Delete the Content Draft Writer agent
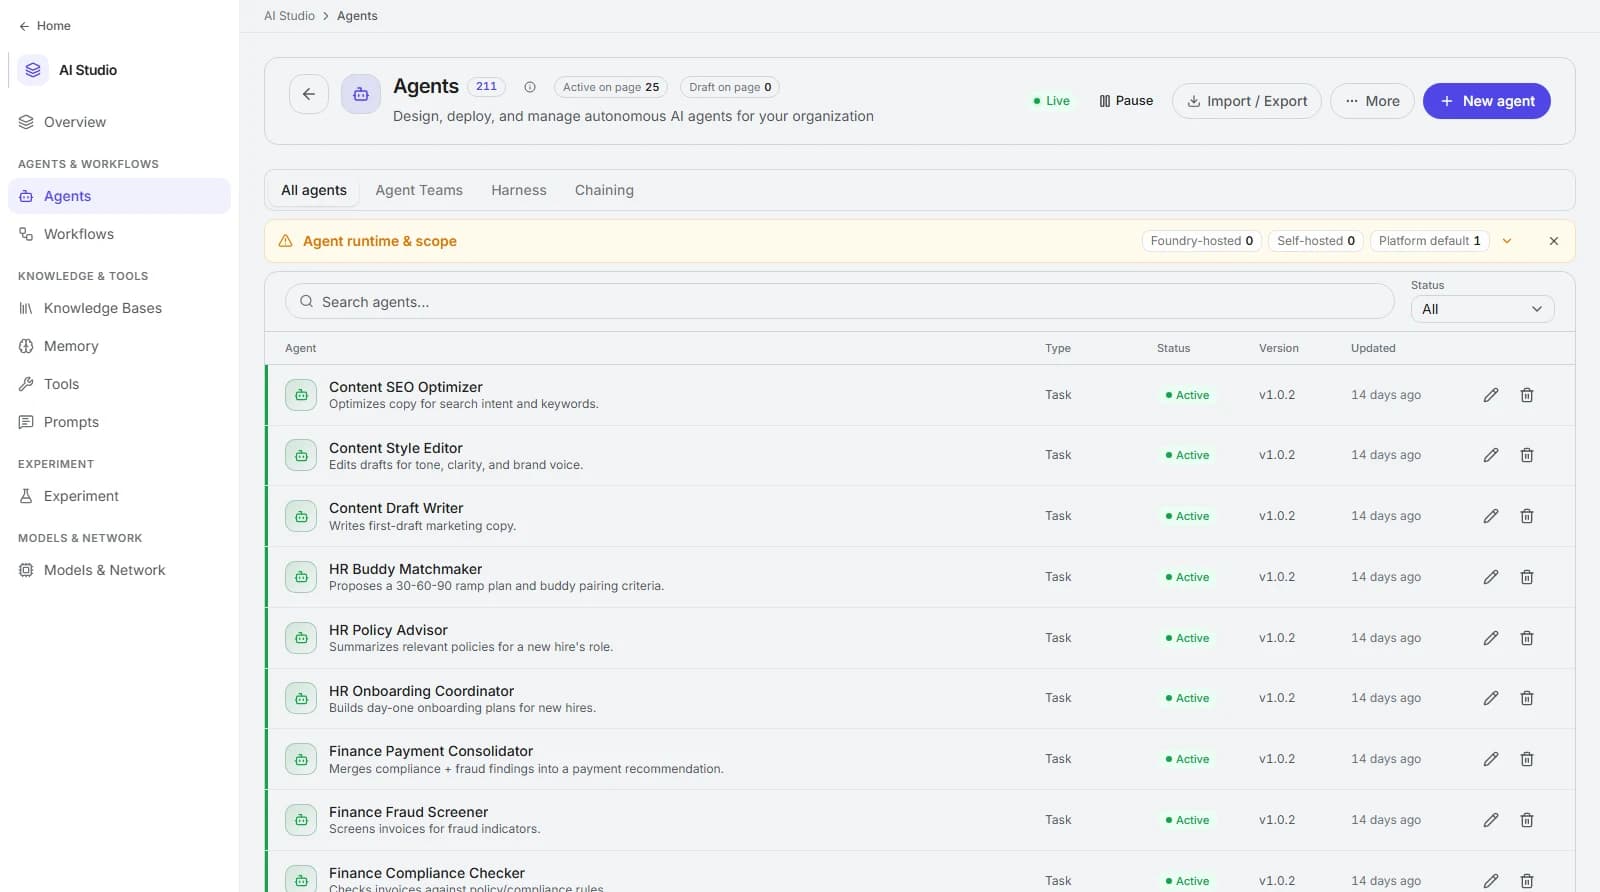 (x=1527, y=516)
